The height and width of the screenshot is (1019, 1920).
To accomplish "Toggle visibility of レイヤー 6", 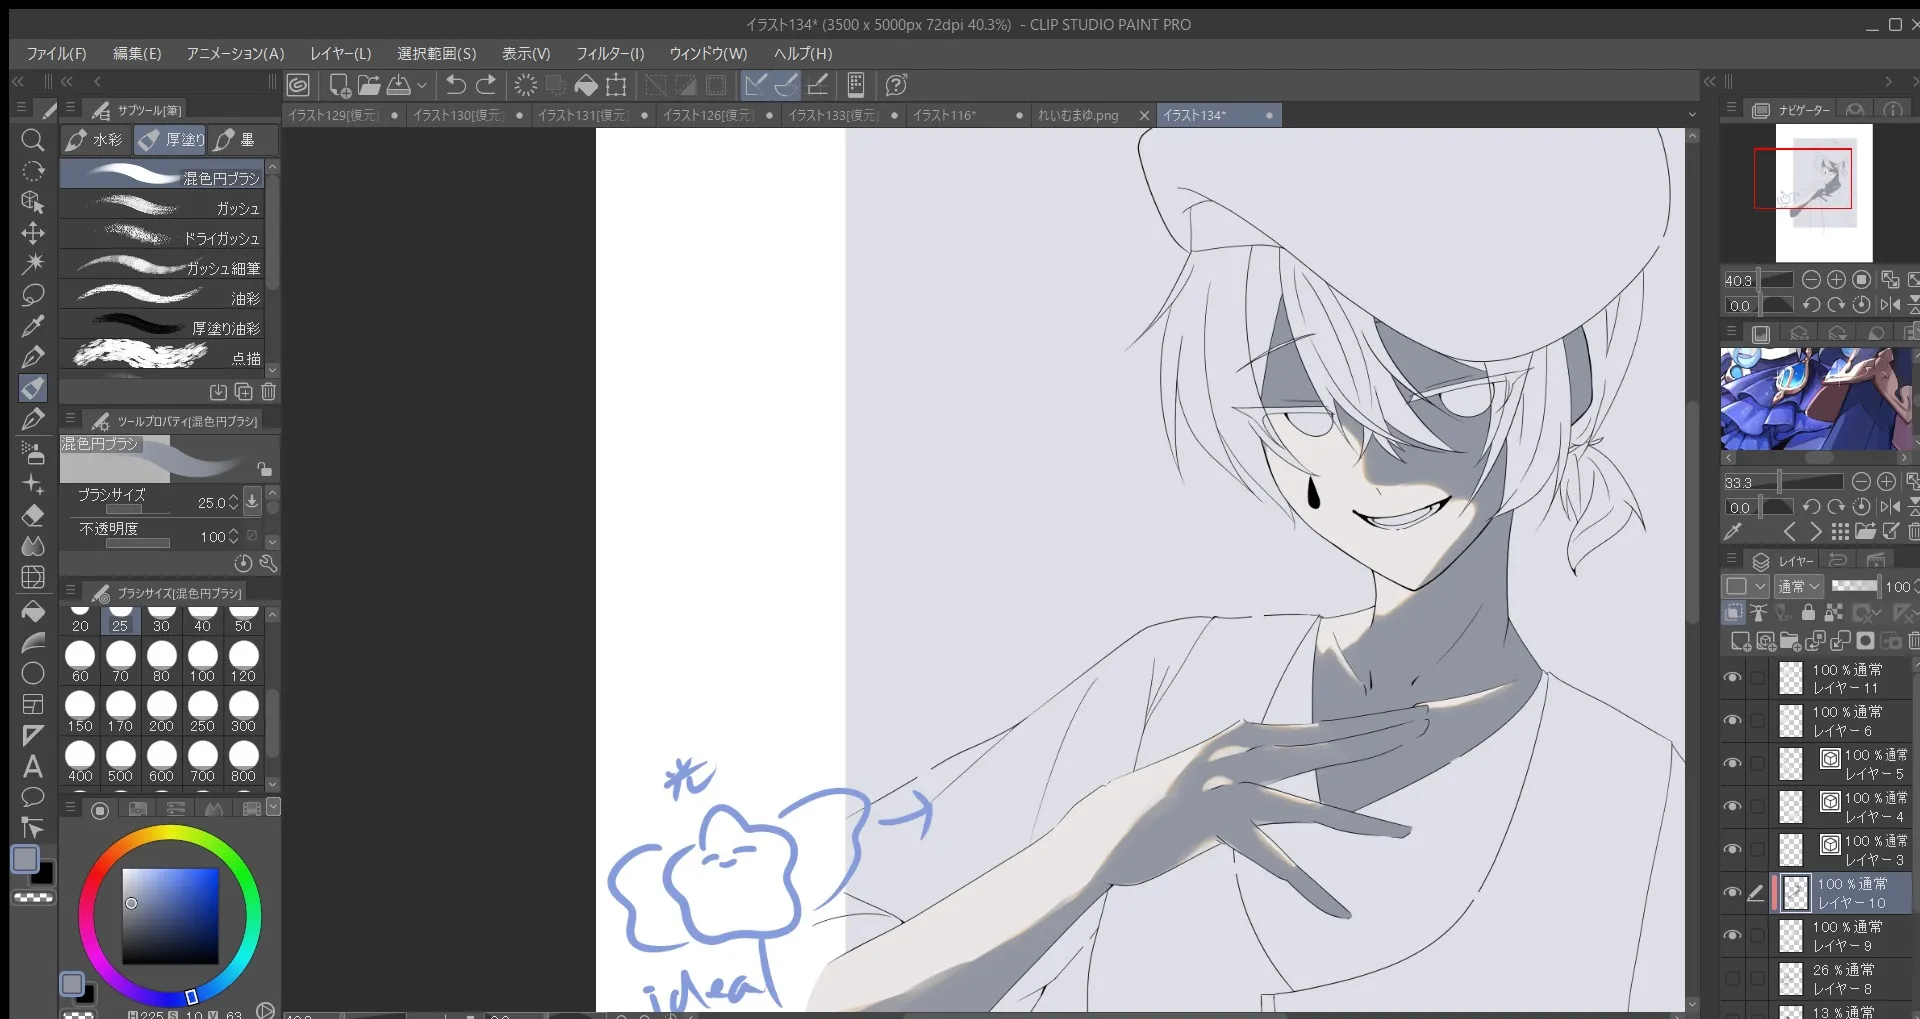I will tap(1732, 721).
